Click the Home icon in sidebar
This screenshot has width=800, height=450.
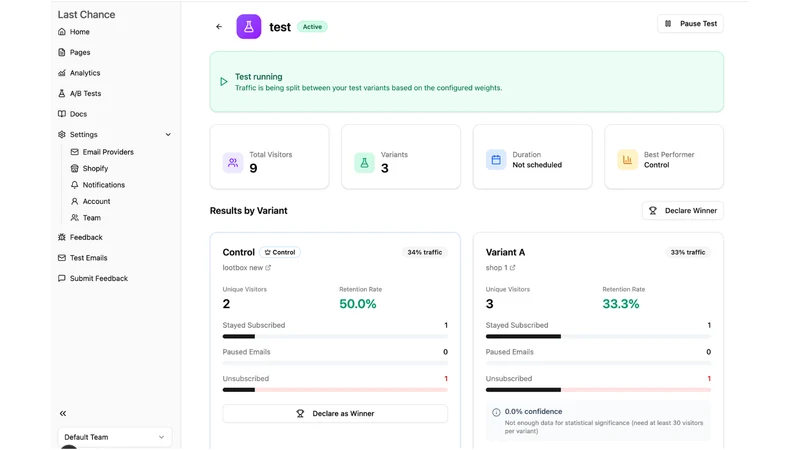[x=62, y=32]
